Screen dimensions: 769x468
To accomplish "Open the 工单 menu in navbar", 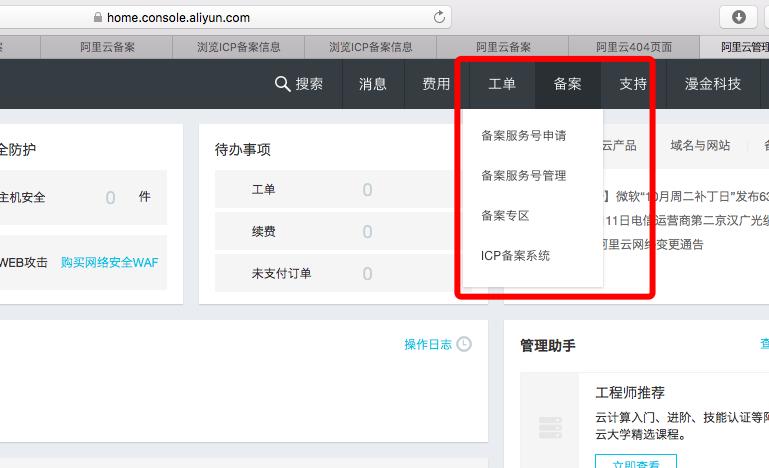I will point(502,84).
